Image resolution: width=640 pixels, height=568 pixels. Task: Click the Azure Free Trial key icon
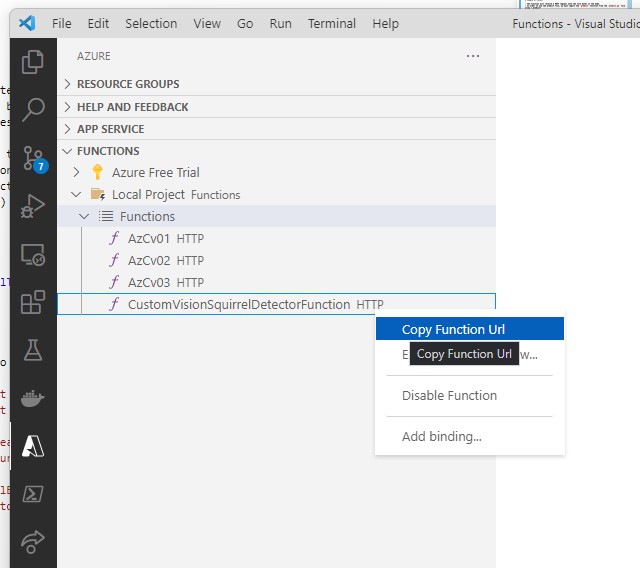(x=97, y=172)
